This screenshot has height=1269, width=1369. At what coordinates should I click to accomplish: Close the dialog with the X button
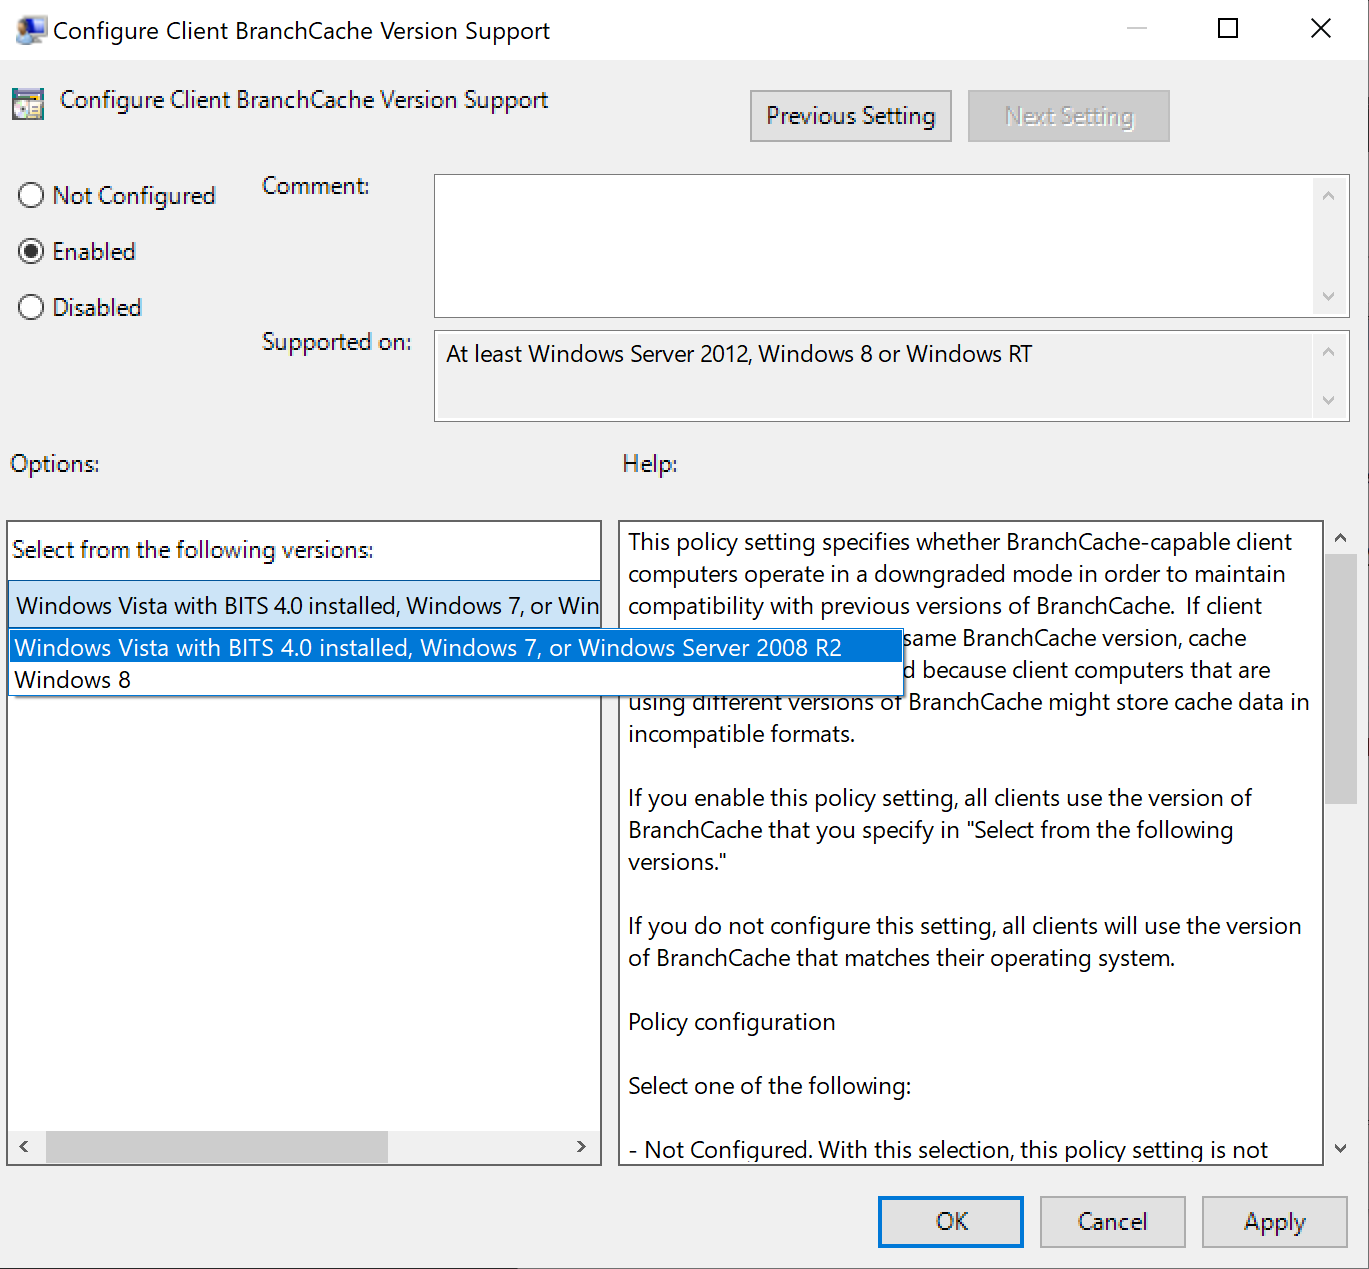[x=1320, y=29]
